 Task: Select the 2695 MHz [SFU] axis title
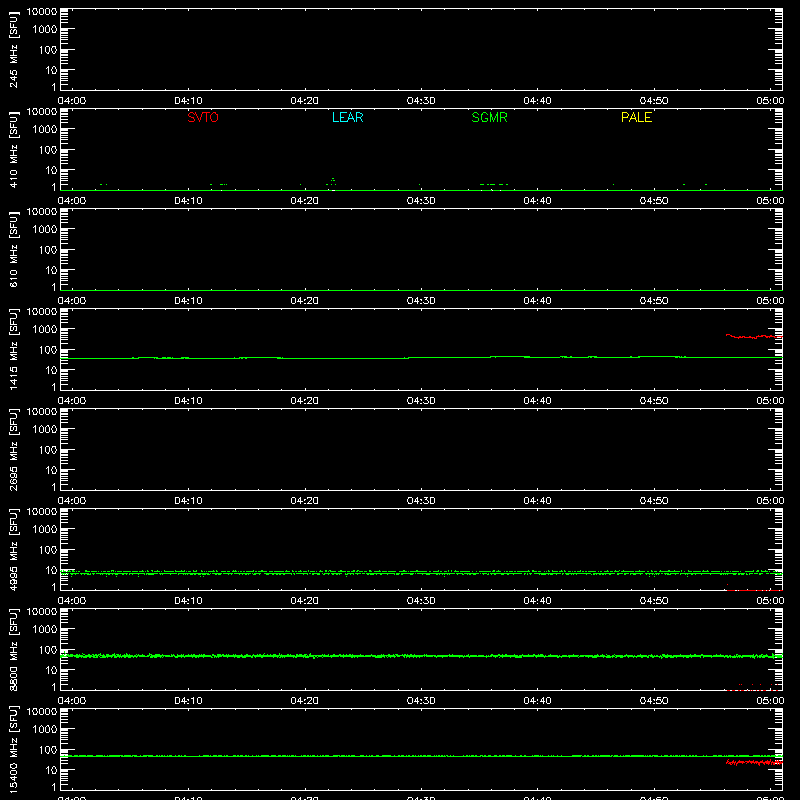13,449
